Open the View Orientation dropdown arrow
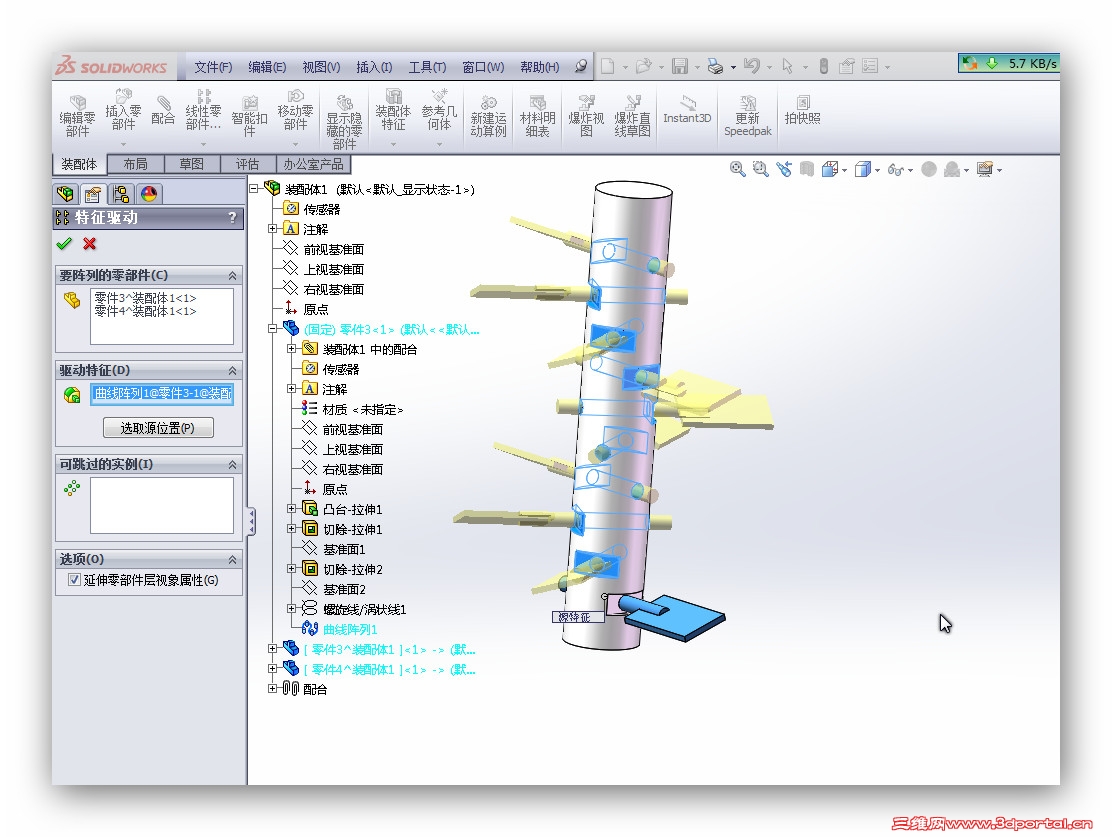 pyautogui.click(x=844, y=170)
